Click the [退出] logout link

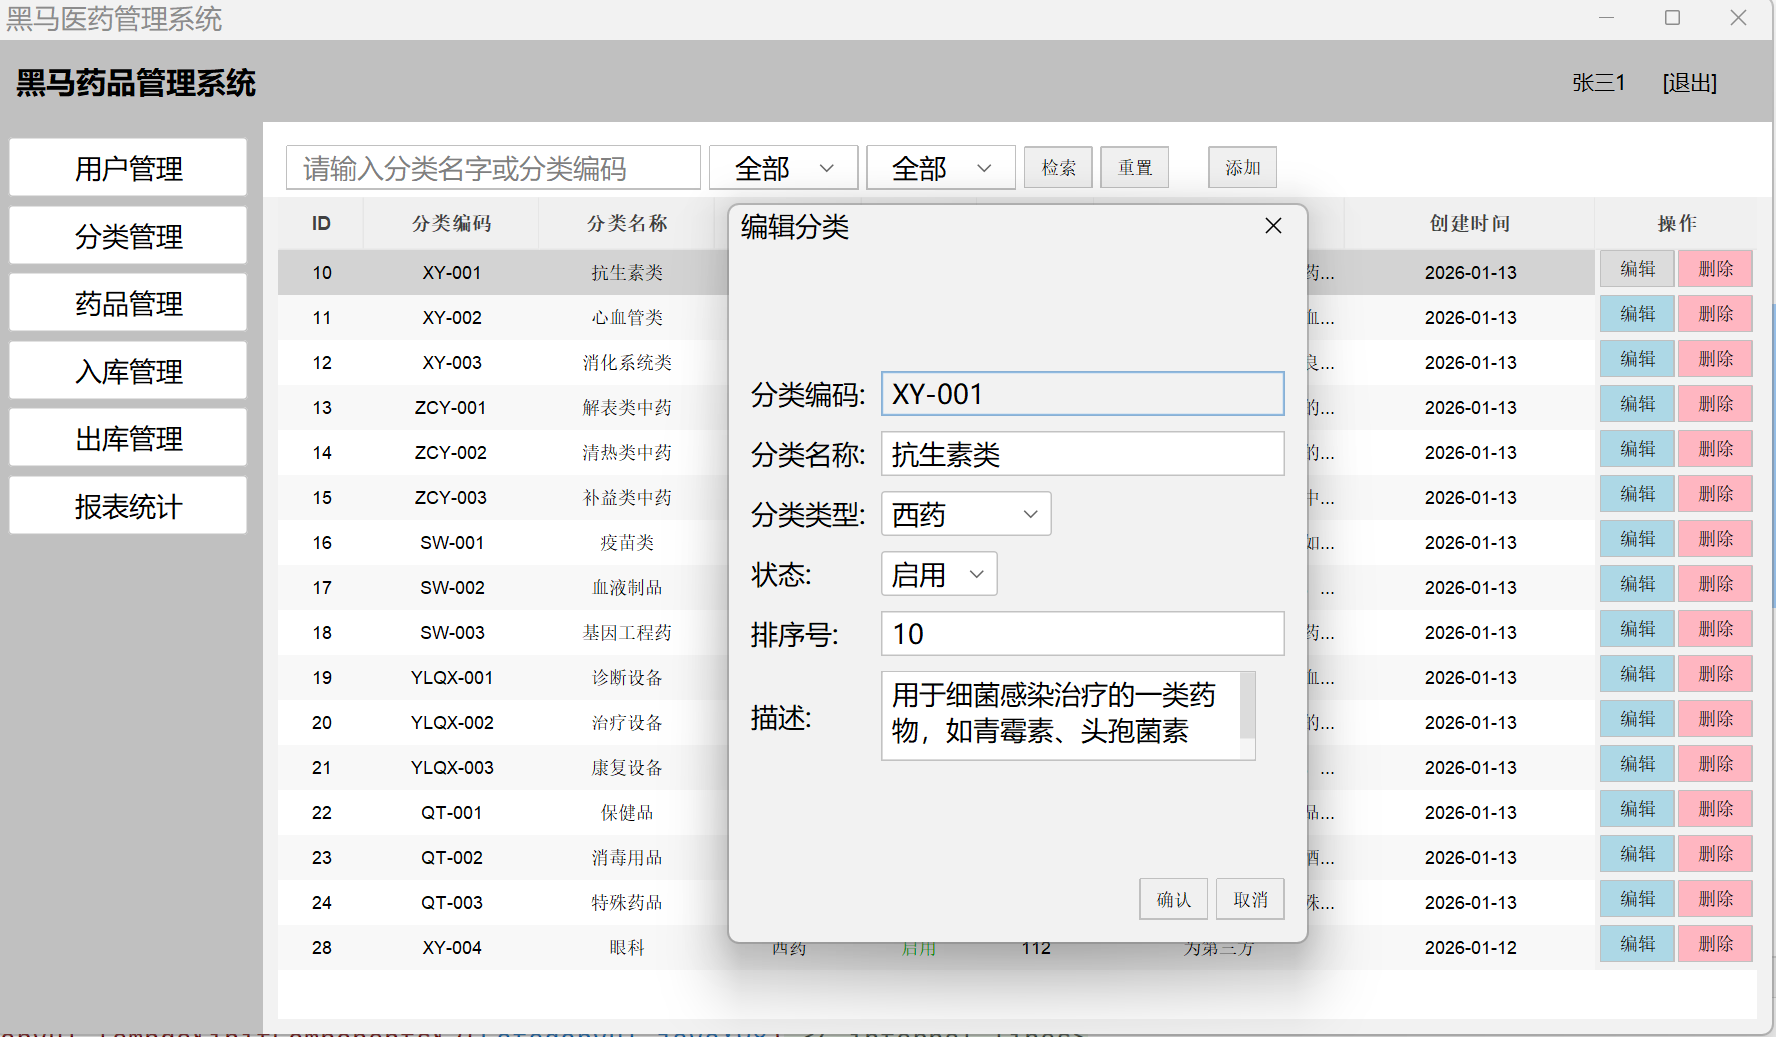tap(1689, 83)
